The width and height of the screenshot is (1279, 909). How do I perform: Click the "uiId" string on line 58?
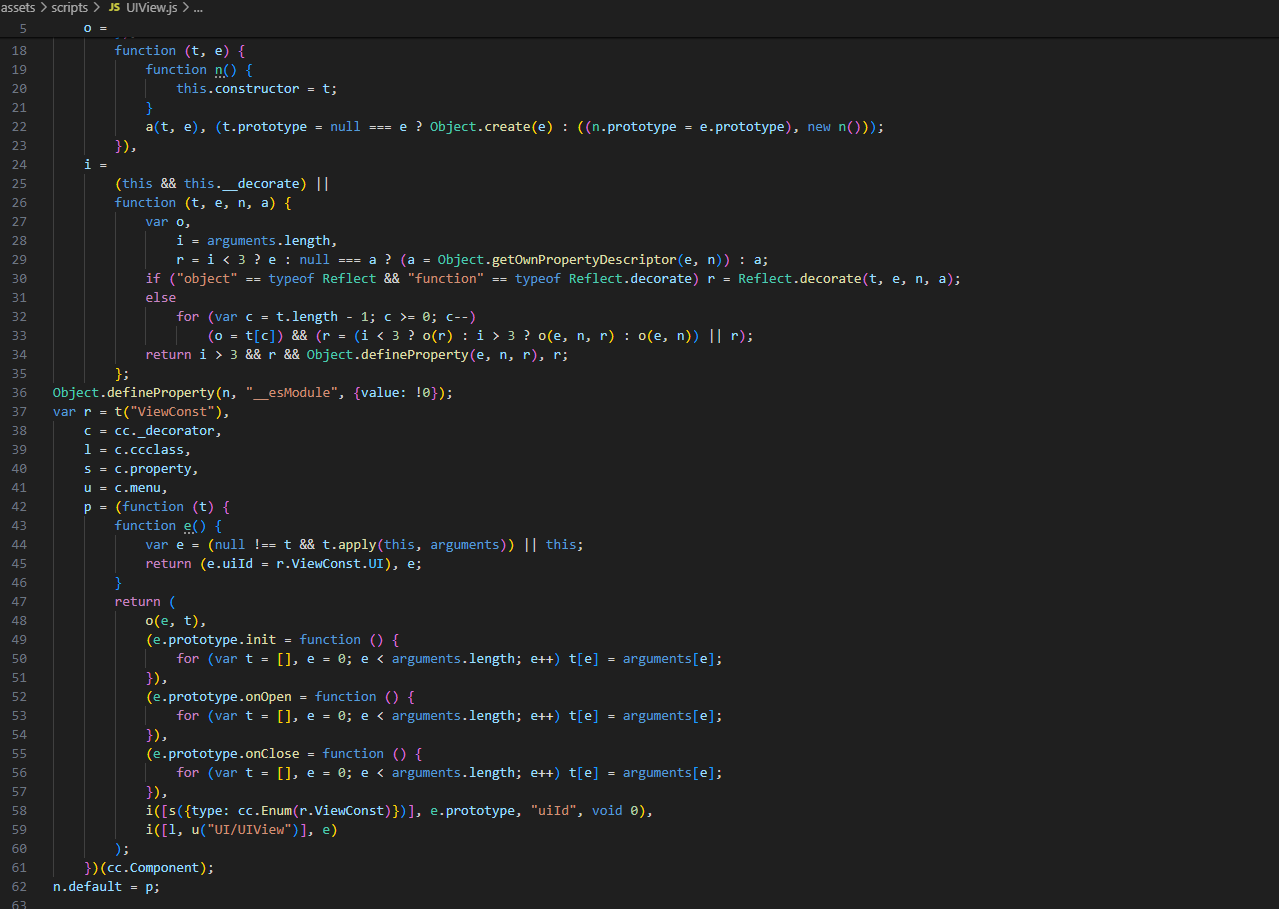click(x=553, y=810)
